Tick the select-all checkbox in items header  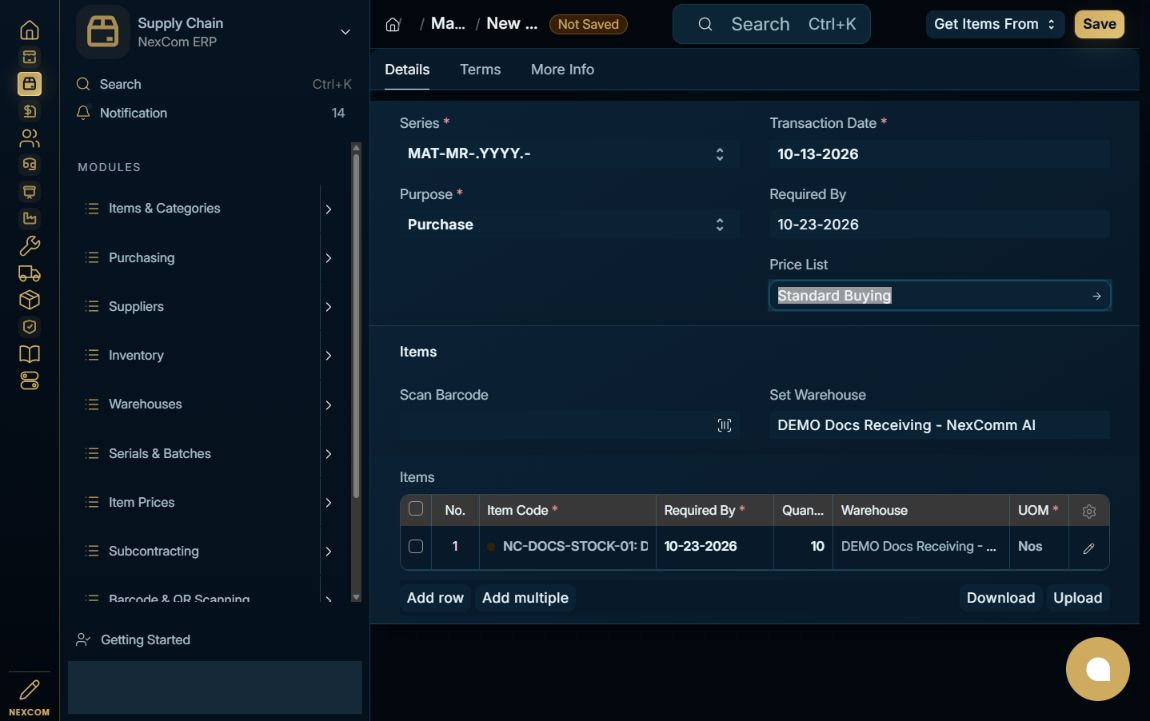(416, 509)
